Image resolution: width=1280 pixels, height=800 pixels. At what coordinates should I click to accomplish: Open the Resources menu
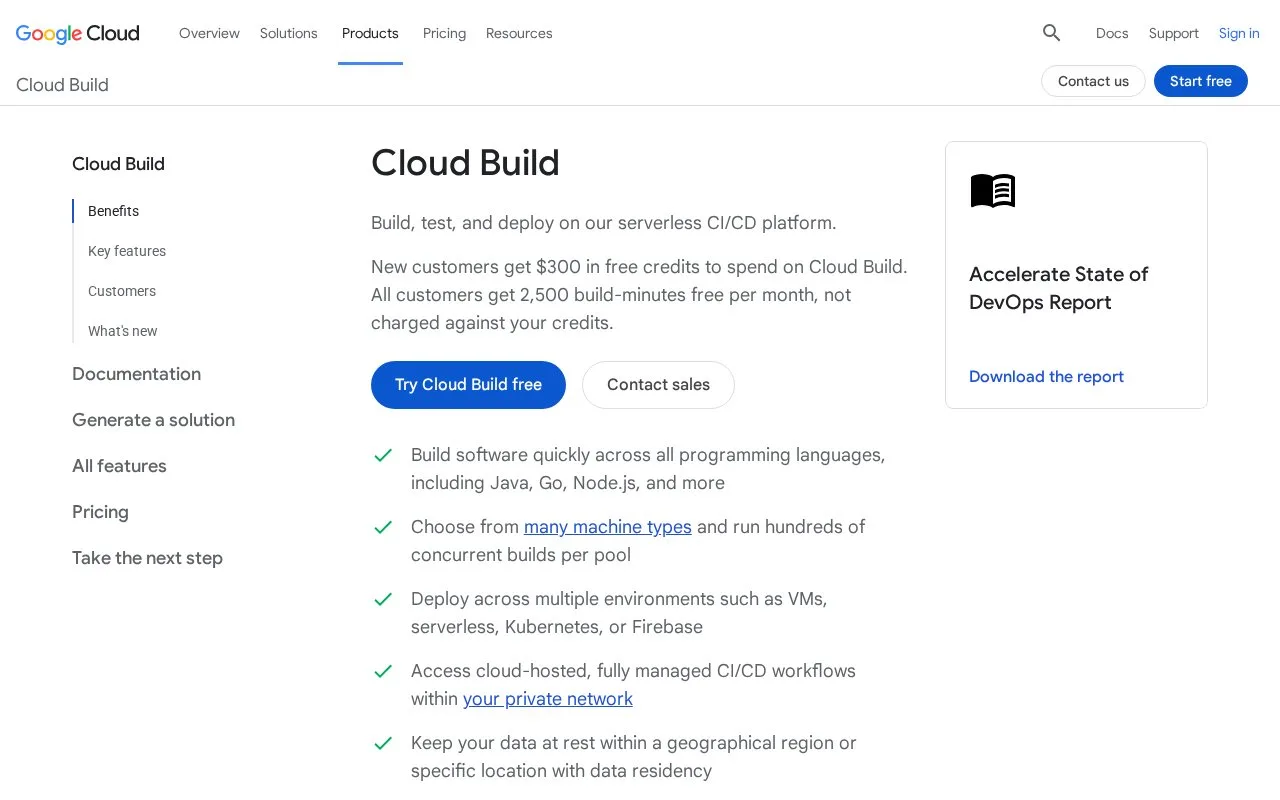pos(519,33)
